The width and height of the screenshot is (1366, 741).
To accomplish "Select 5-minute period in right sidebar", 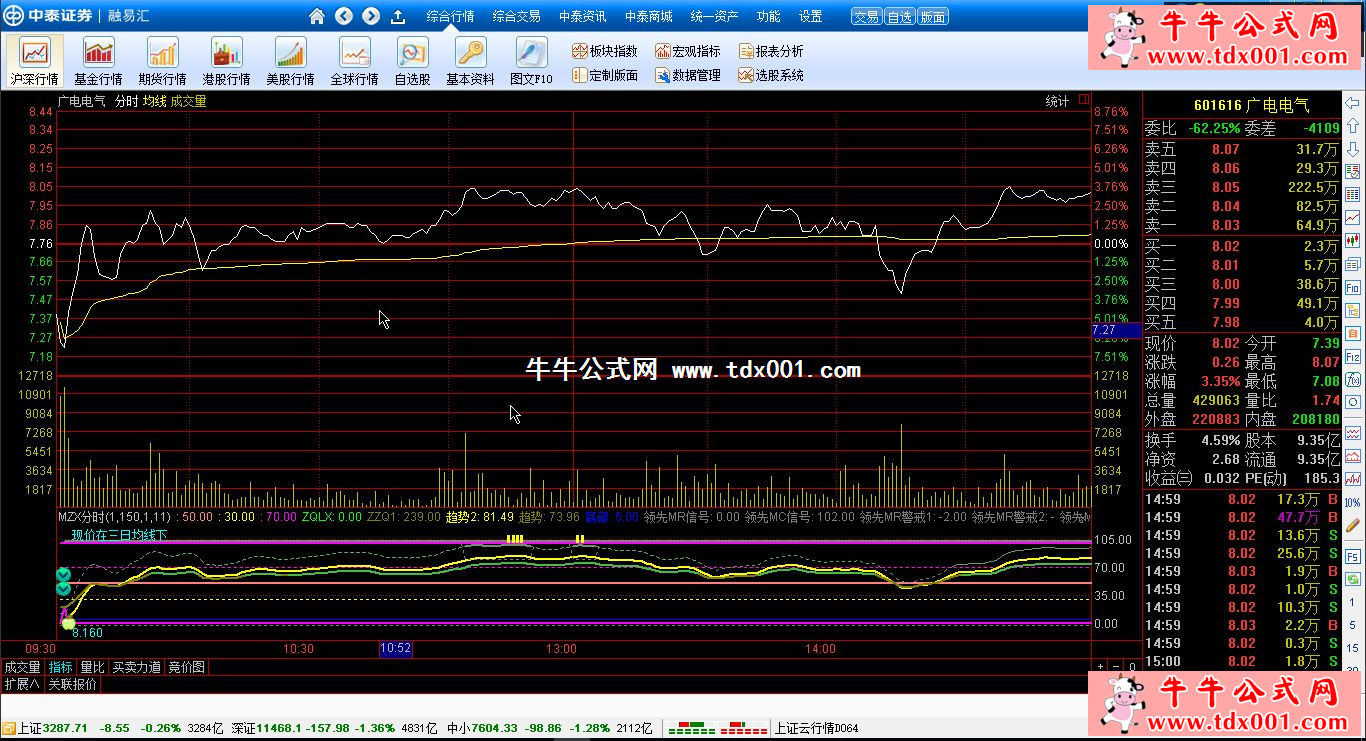I will (x=1353, y=624).
